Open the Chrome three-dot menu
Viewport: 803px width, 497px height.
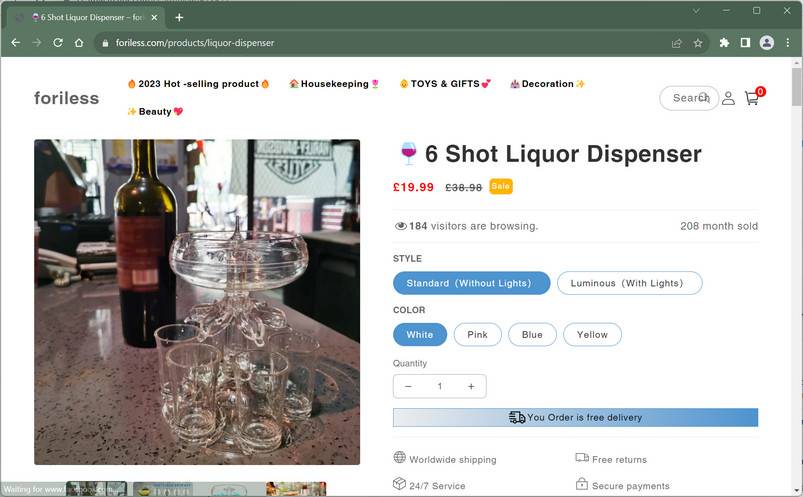click(x=788, y=43)
